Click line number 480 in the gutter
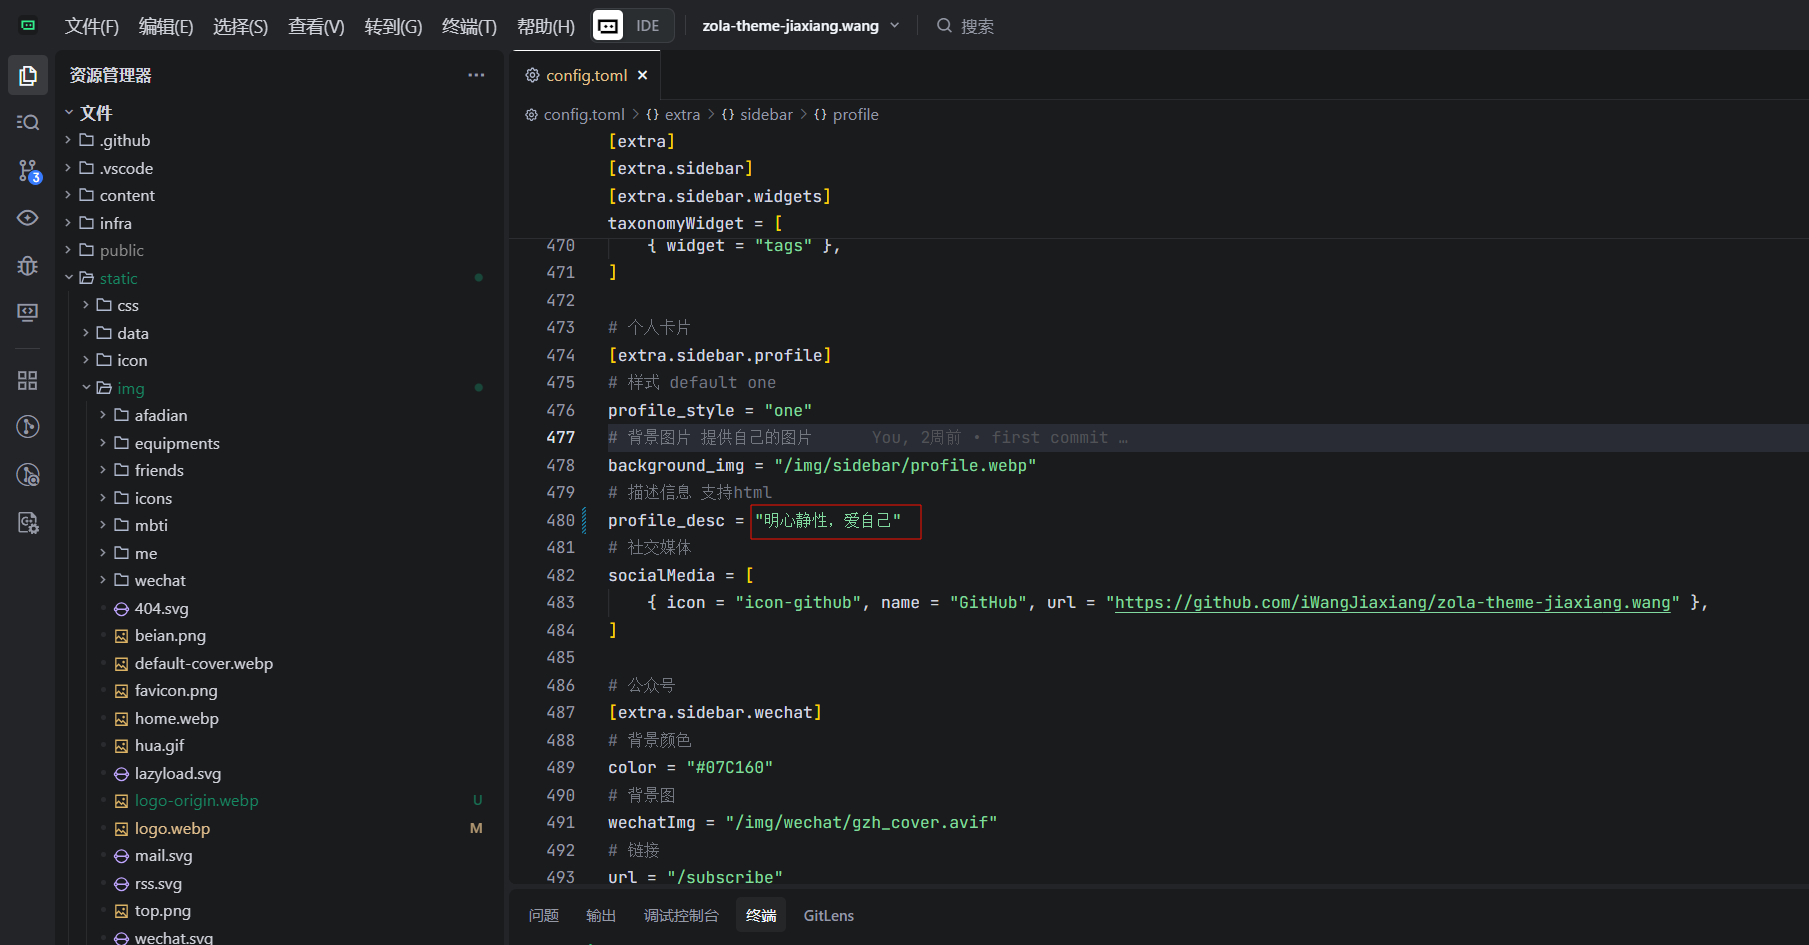This screenshot has height=945, width=1809. (561, 520)
